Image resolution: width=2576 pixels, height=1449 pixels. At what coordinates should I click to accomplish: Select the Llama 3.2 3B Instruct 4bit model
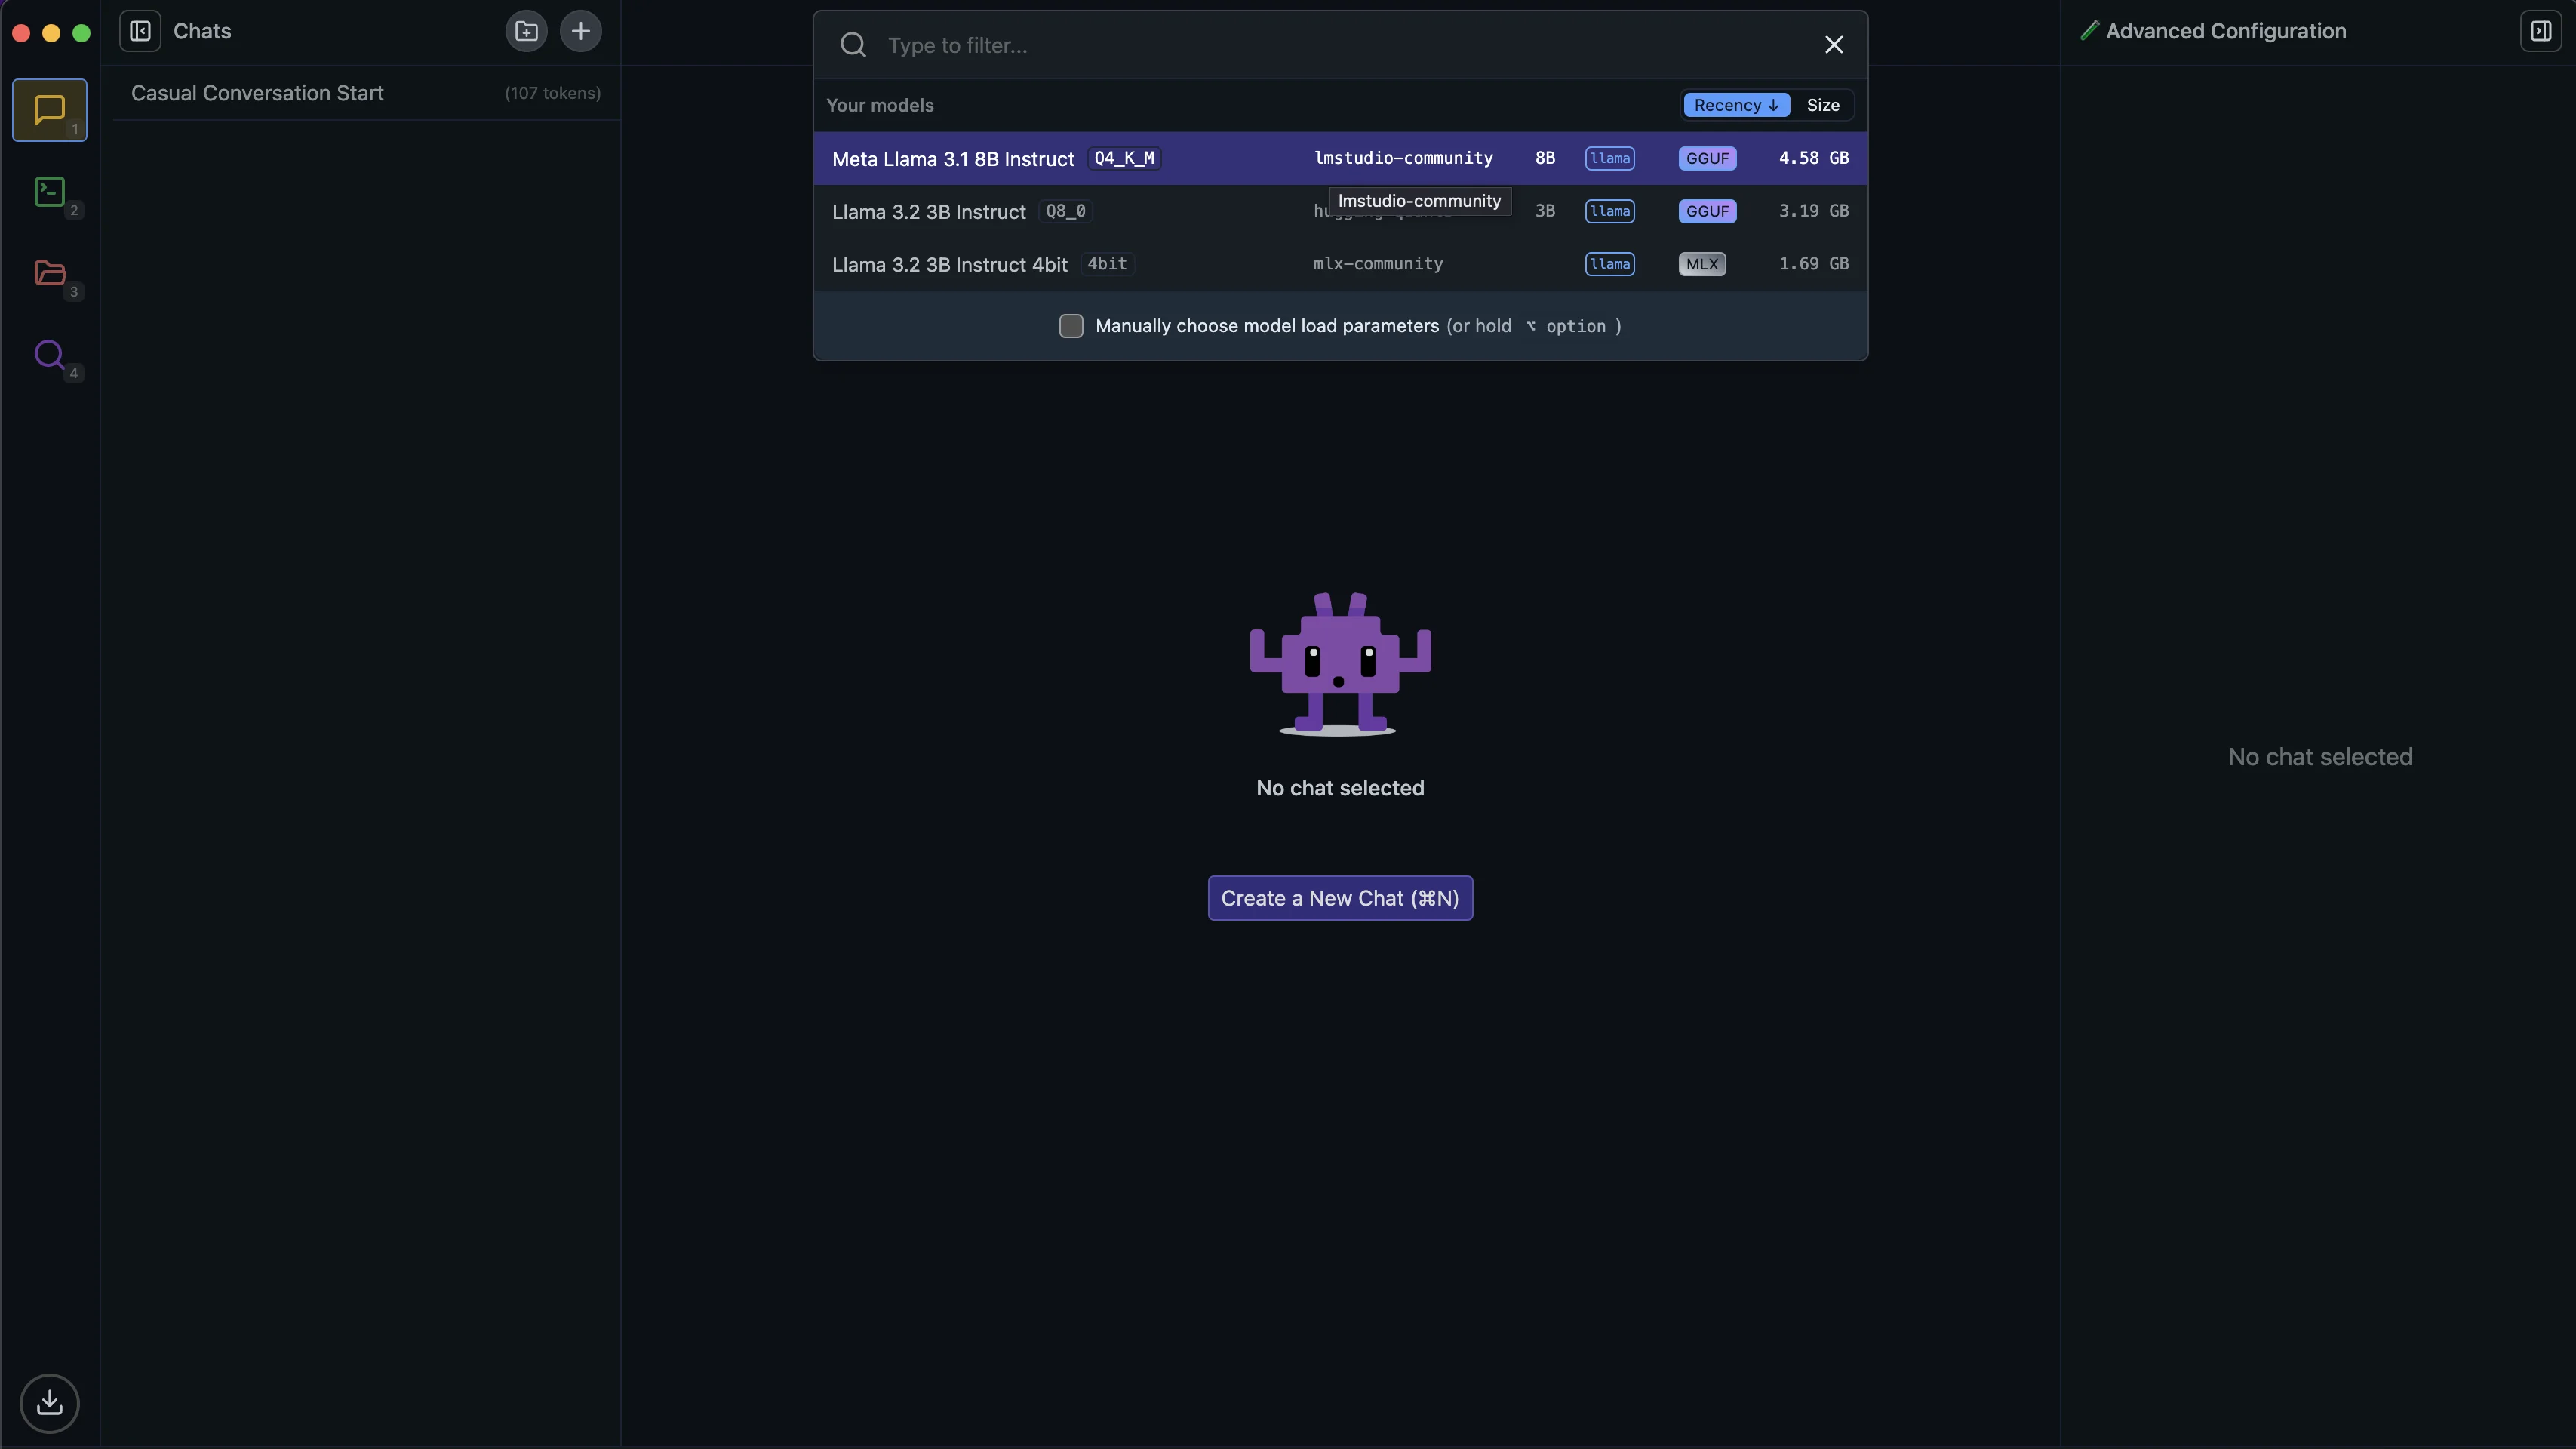[949, 265]
